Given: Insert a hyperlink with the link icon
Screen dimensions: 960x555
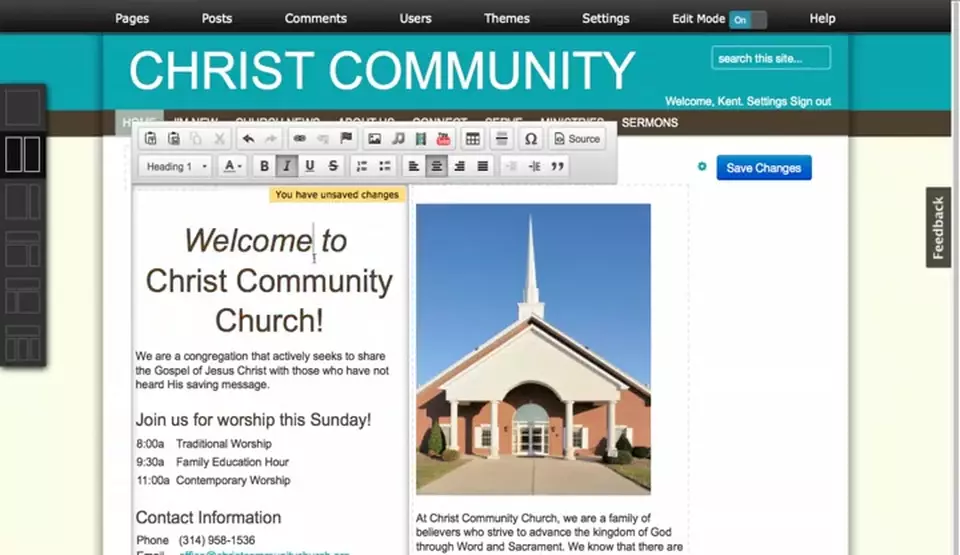Looking at the screenshot, I should (299, 139).
